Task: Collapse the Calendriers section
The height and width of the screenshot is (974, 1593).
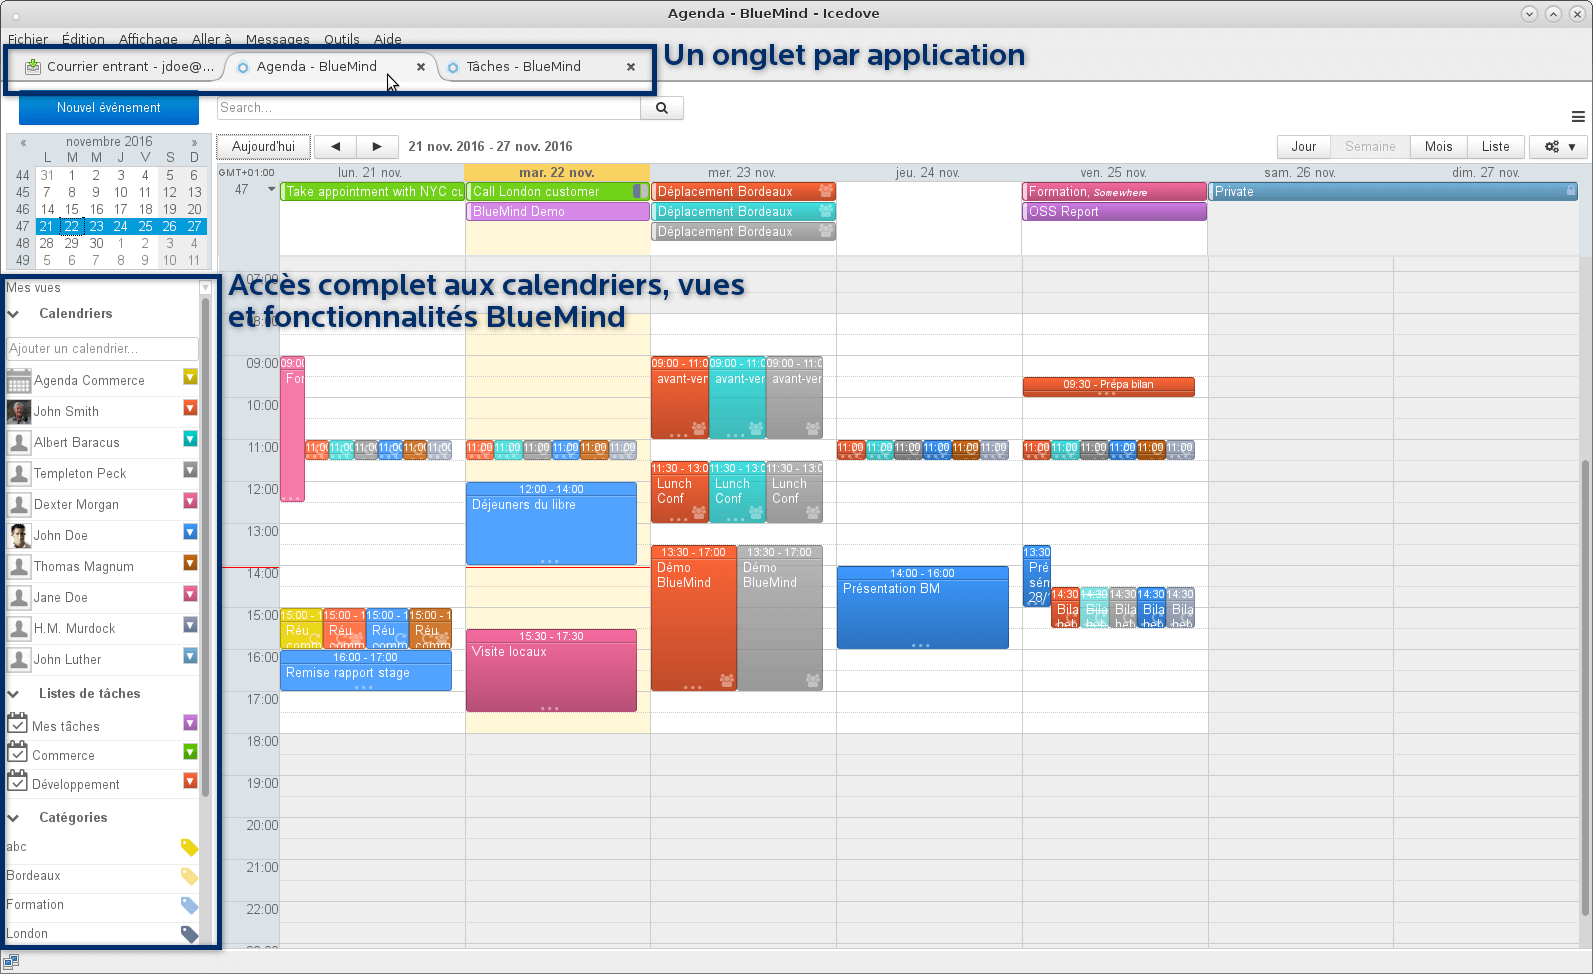Action: tap(14, 314)
